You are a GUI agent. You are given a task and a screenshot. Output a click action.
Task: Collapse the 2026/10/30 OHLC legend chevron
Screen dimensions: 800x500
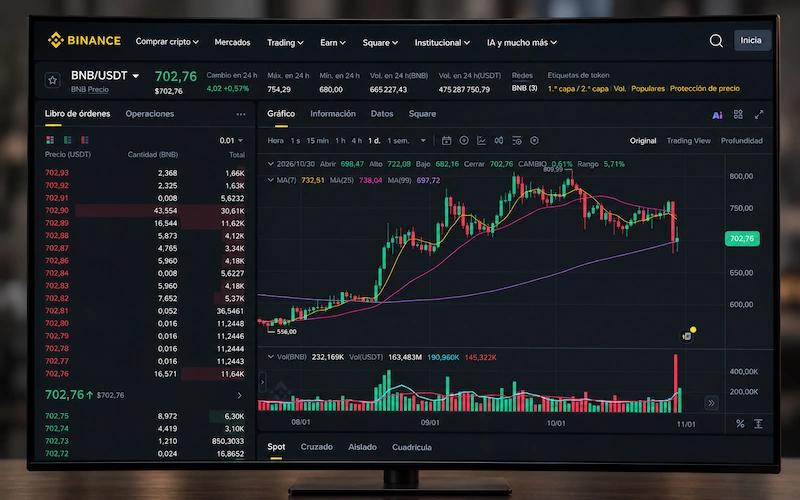[x=270, y=164]
